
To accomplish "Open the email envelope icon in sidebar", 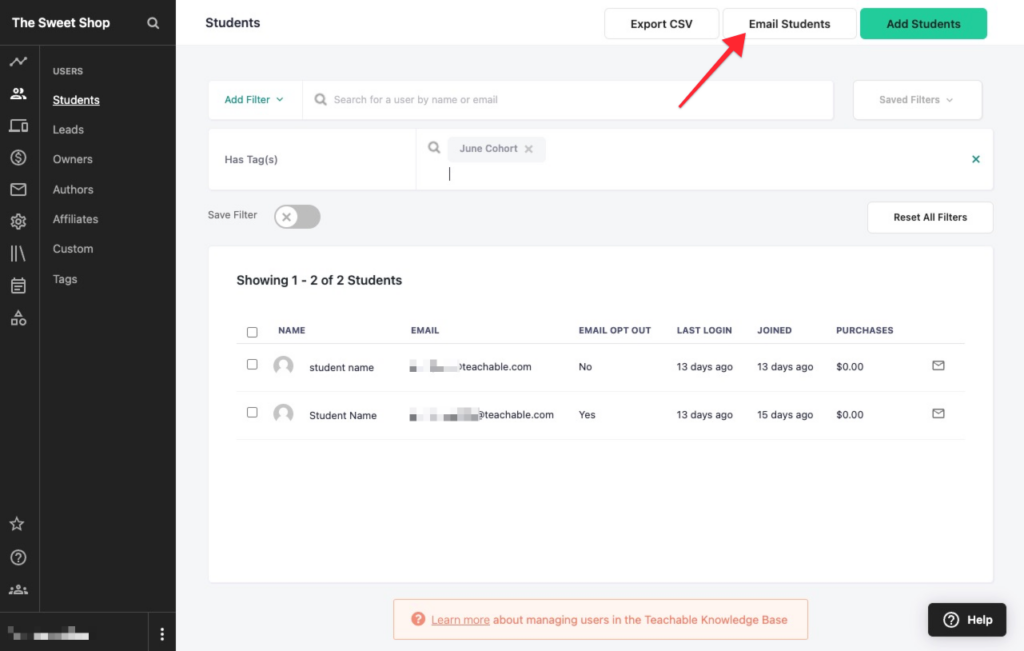I will pyautogui.click(x=18, y=189).
